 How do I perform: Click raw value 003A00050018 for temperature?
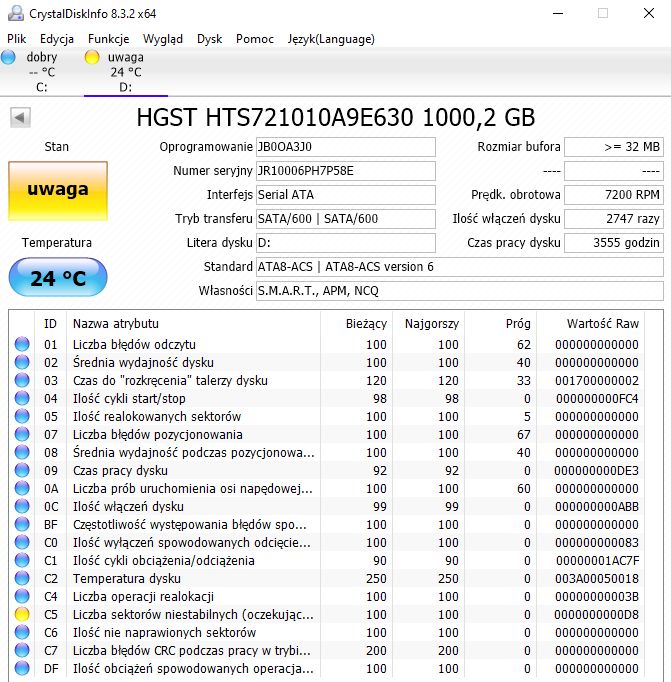tap(597, 578)
